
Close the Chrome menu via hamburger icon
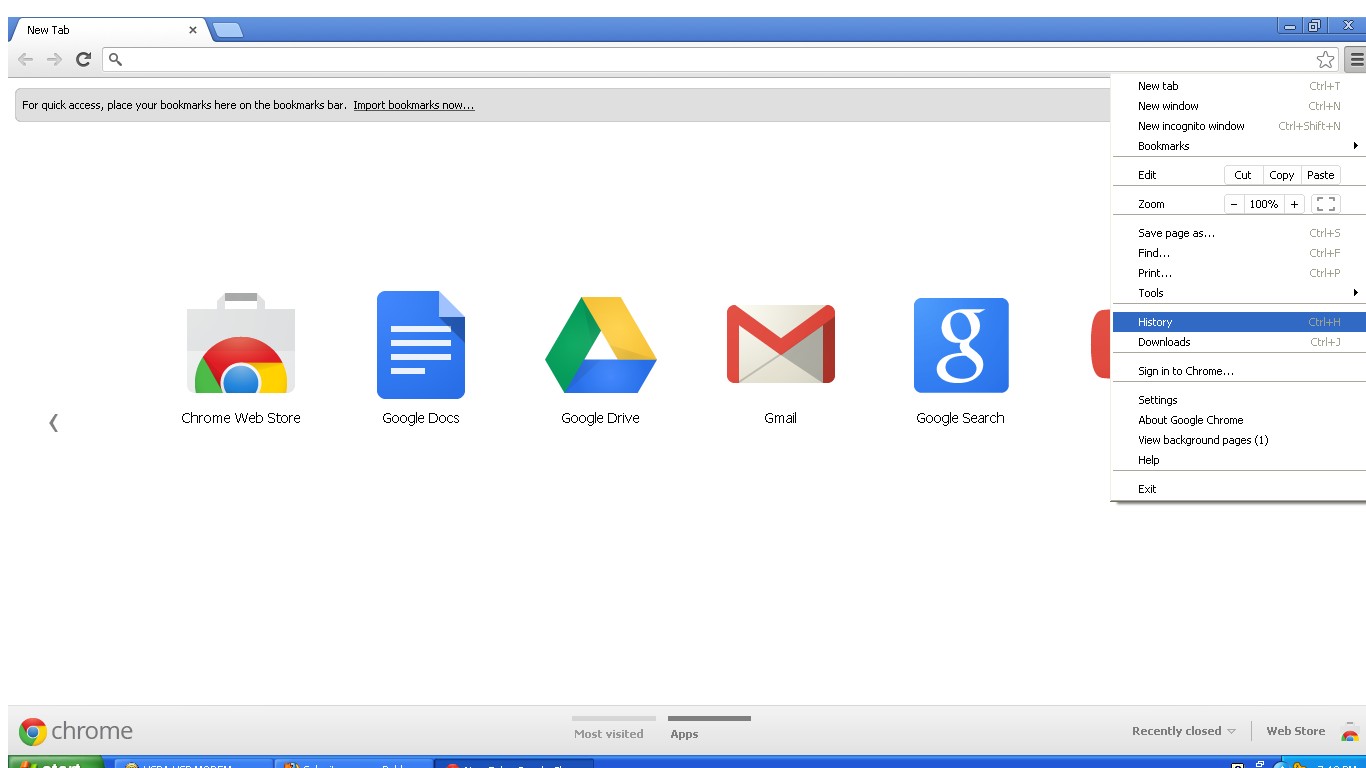tap(1355, 60)
